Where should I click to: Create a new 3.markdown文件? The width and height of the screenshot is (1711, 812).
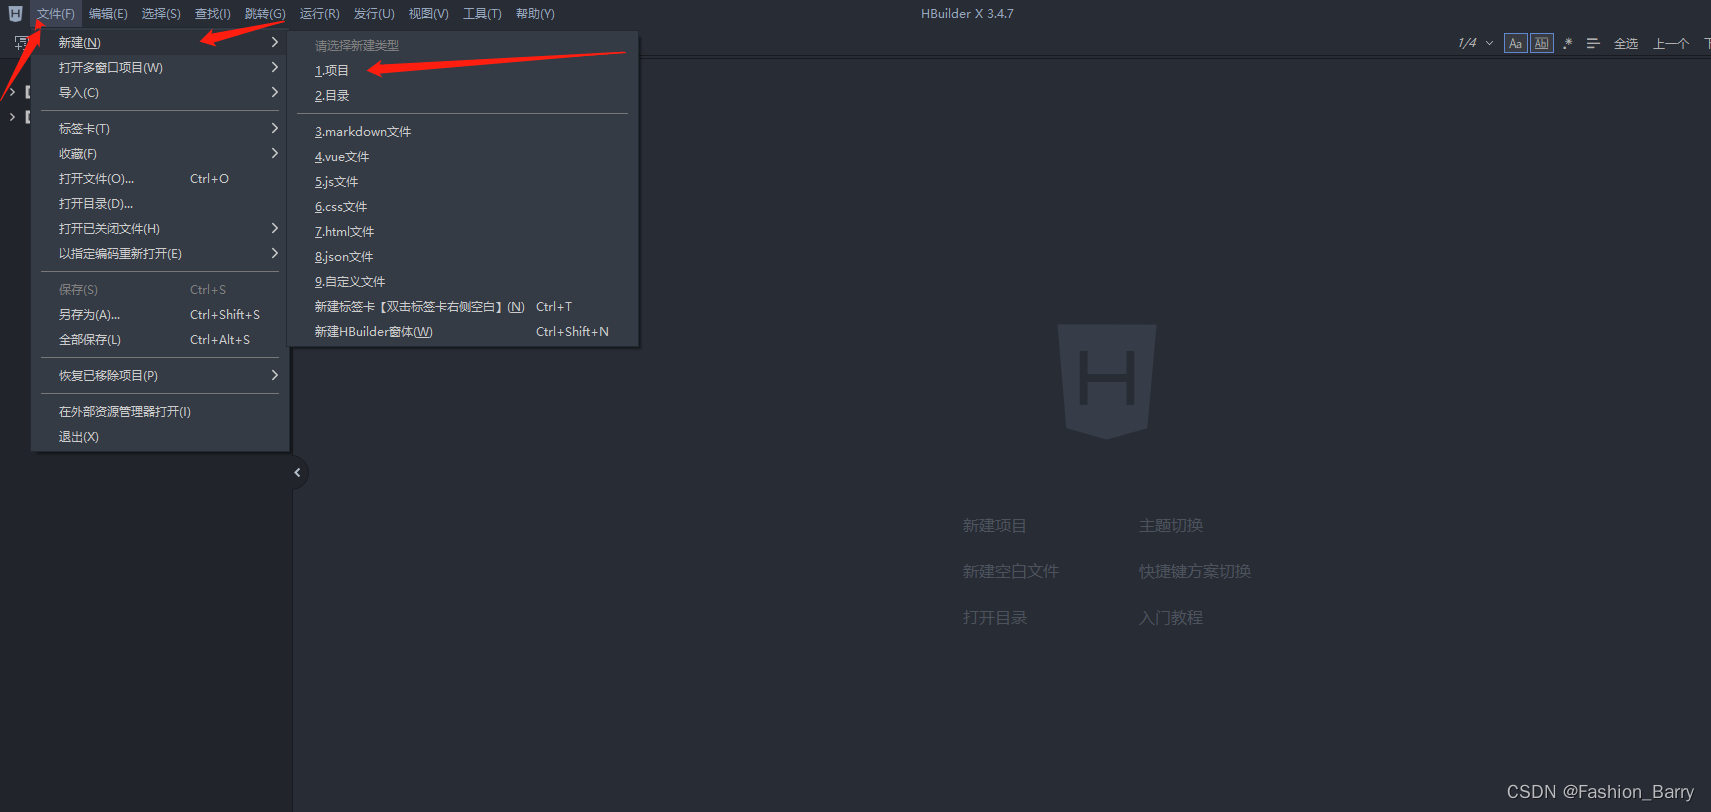pyautogui.click(x=463, y=132)
